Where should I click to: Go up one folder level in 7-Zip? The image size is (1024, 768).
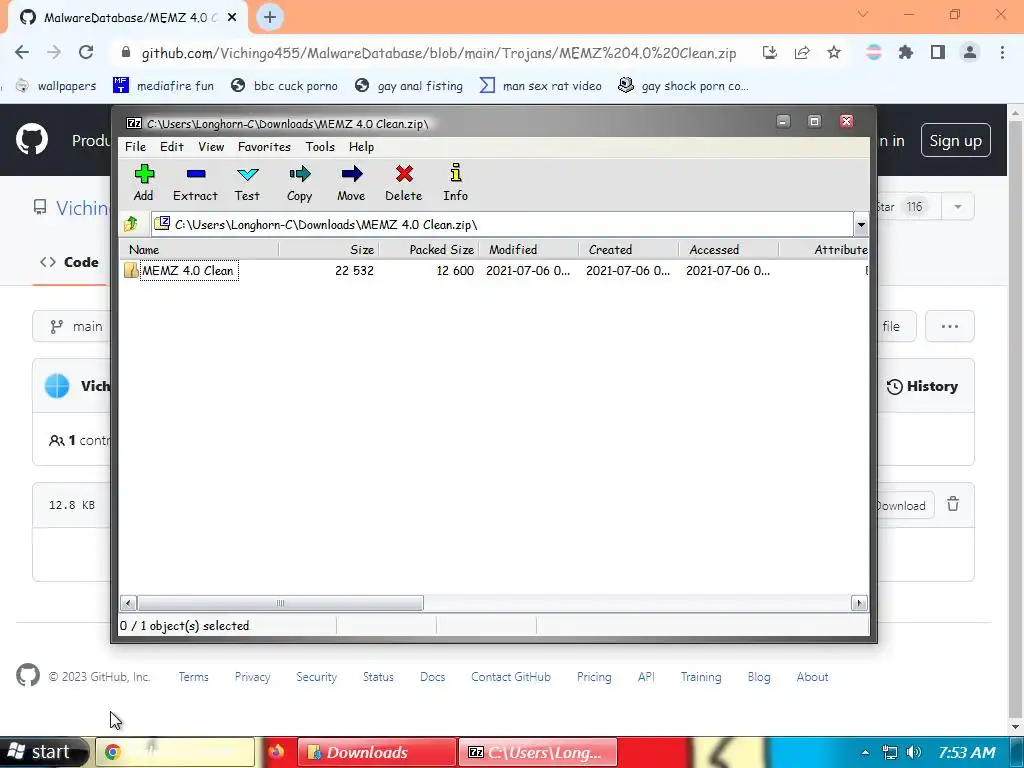point(131,224)
